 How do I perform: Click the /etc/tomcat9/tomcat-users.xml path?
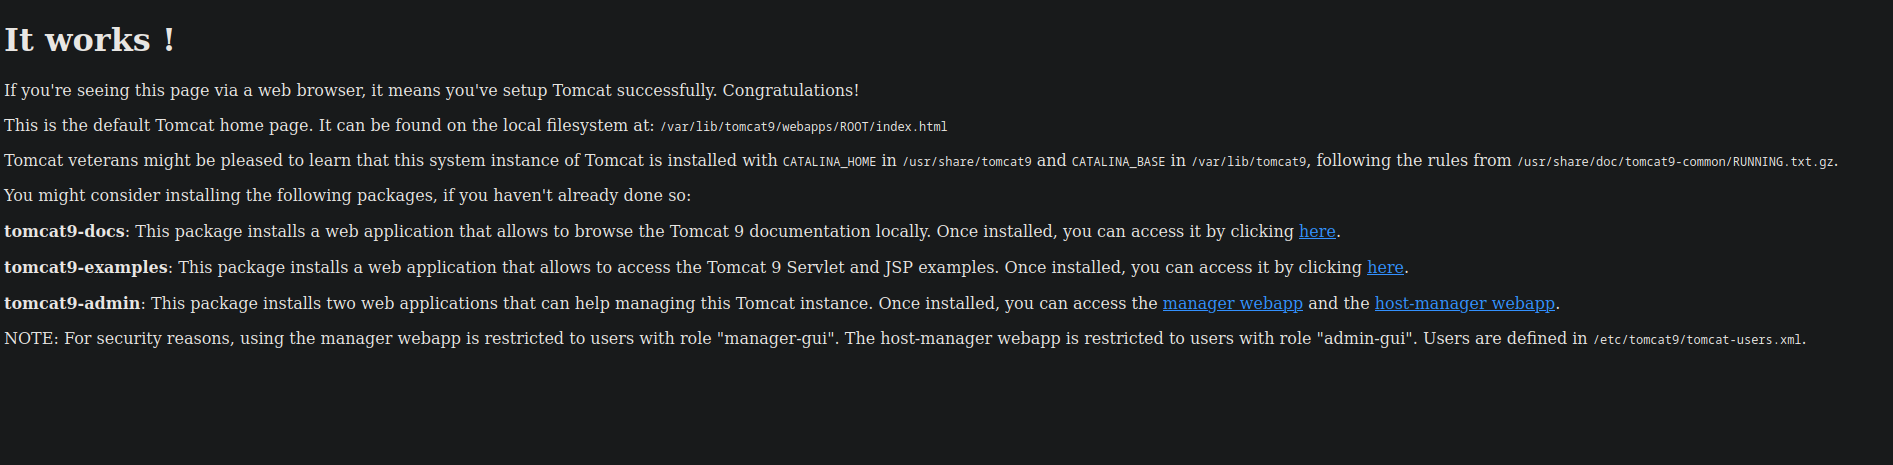click(x=1697, y=340)
